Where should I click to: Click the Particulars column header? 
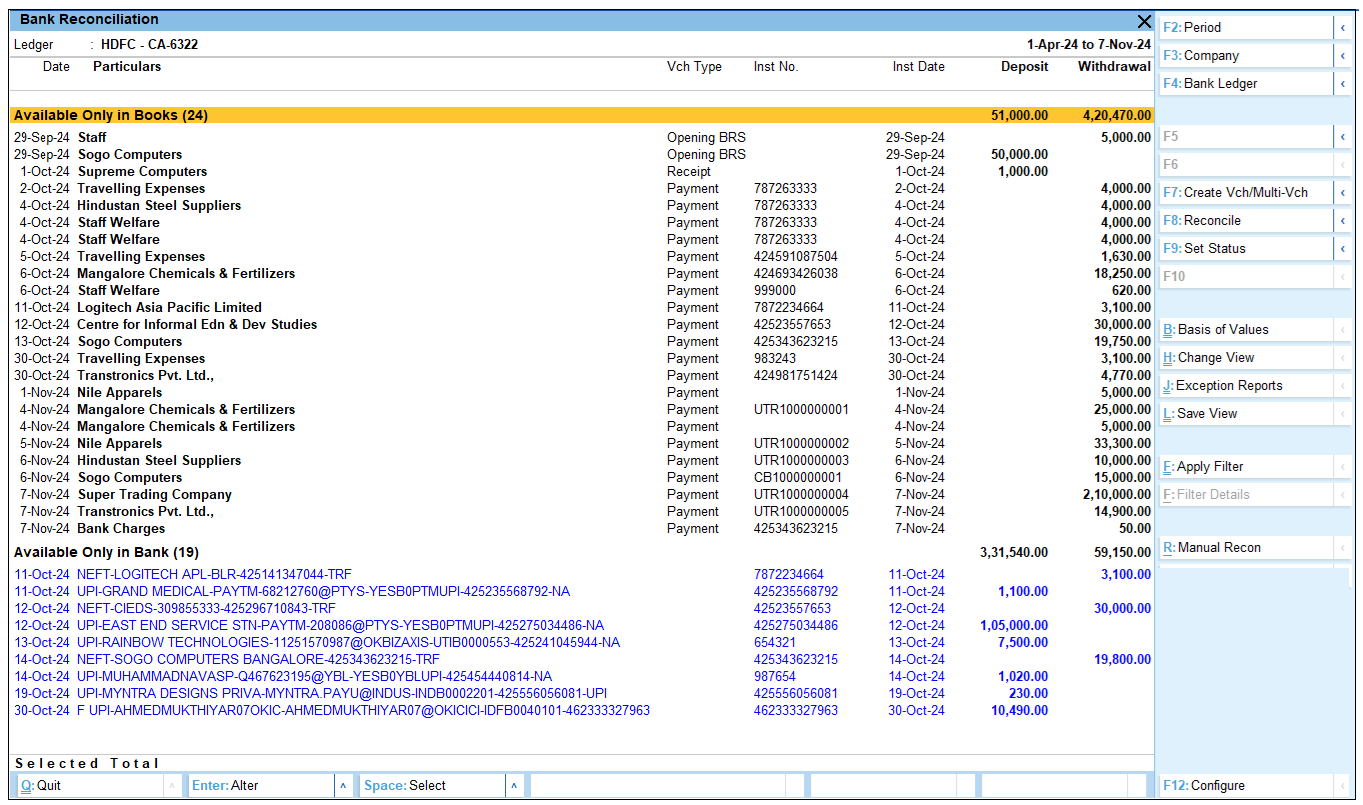point(127,67)
